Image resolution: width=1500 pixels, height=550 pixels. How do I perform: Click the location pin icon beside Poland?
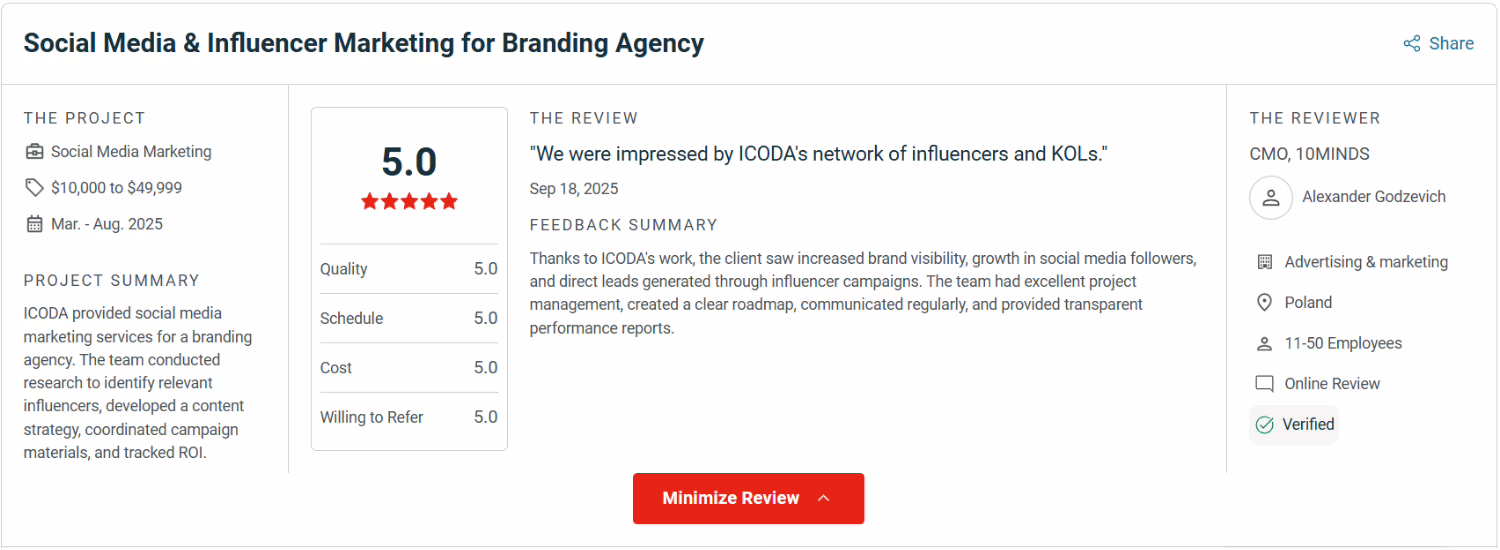coord(1265,303)
